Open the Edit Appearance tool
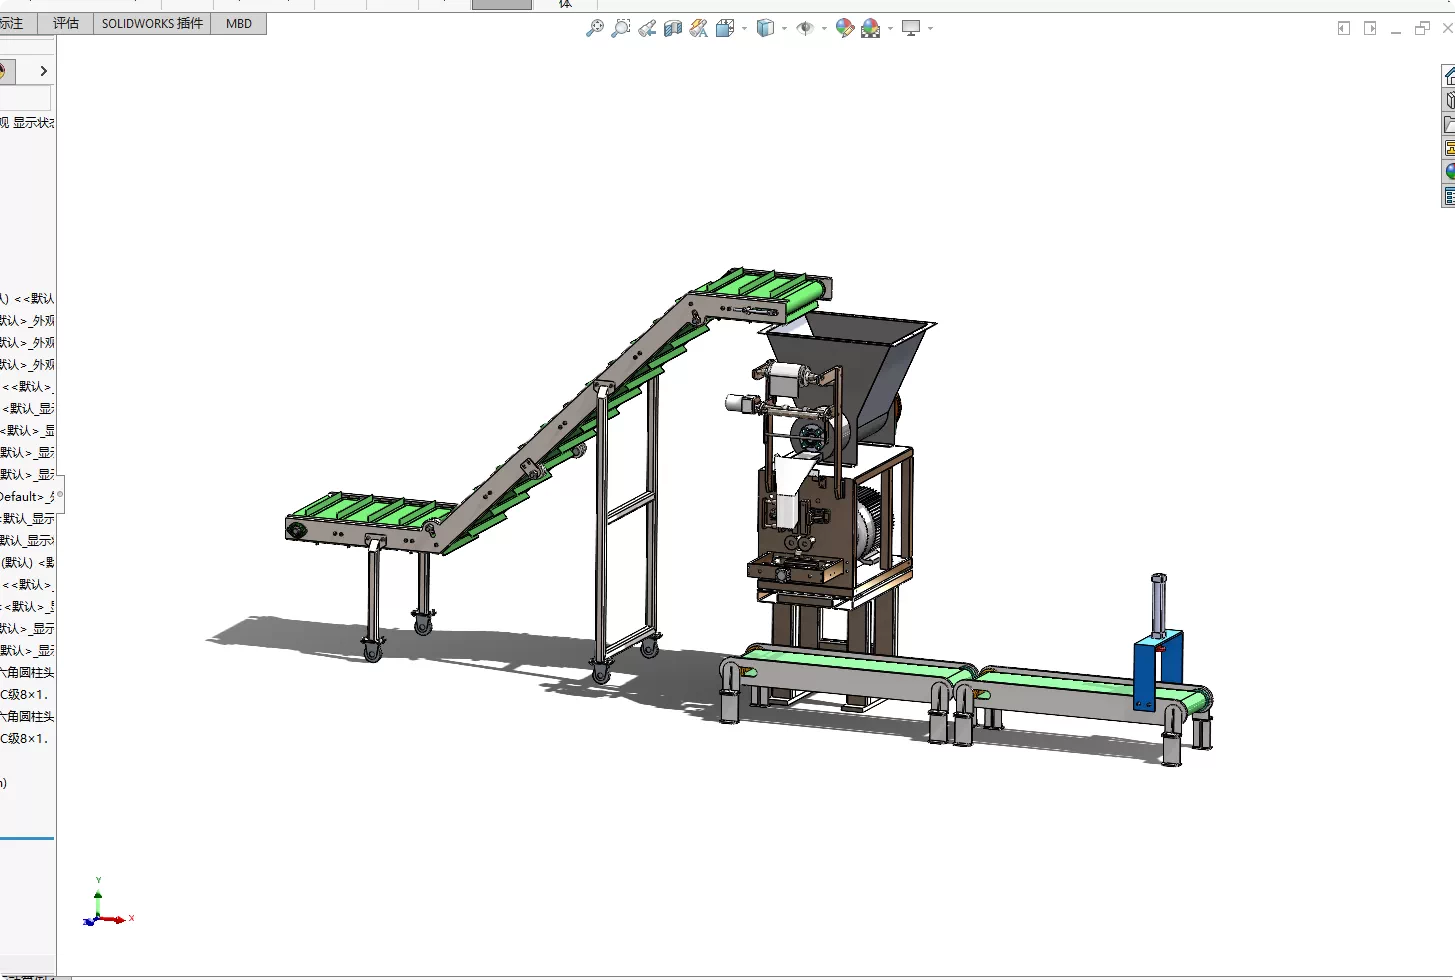This screenshot has width=1455, height=980. pyautogui.click(x=845, y=28)
